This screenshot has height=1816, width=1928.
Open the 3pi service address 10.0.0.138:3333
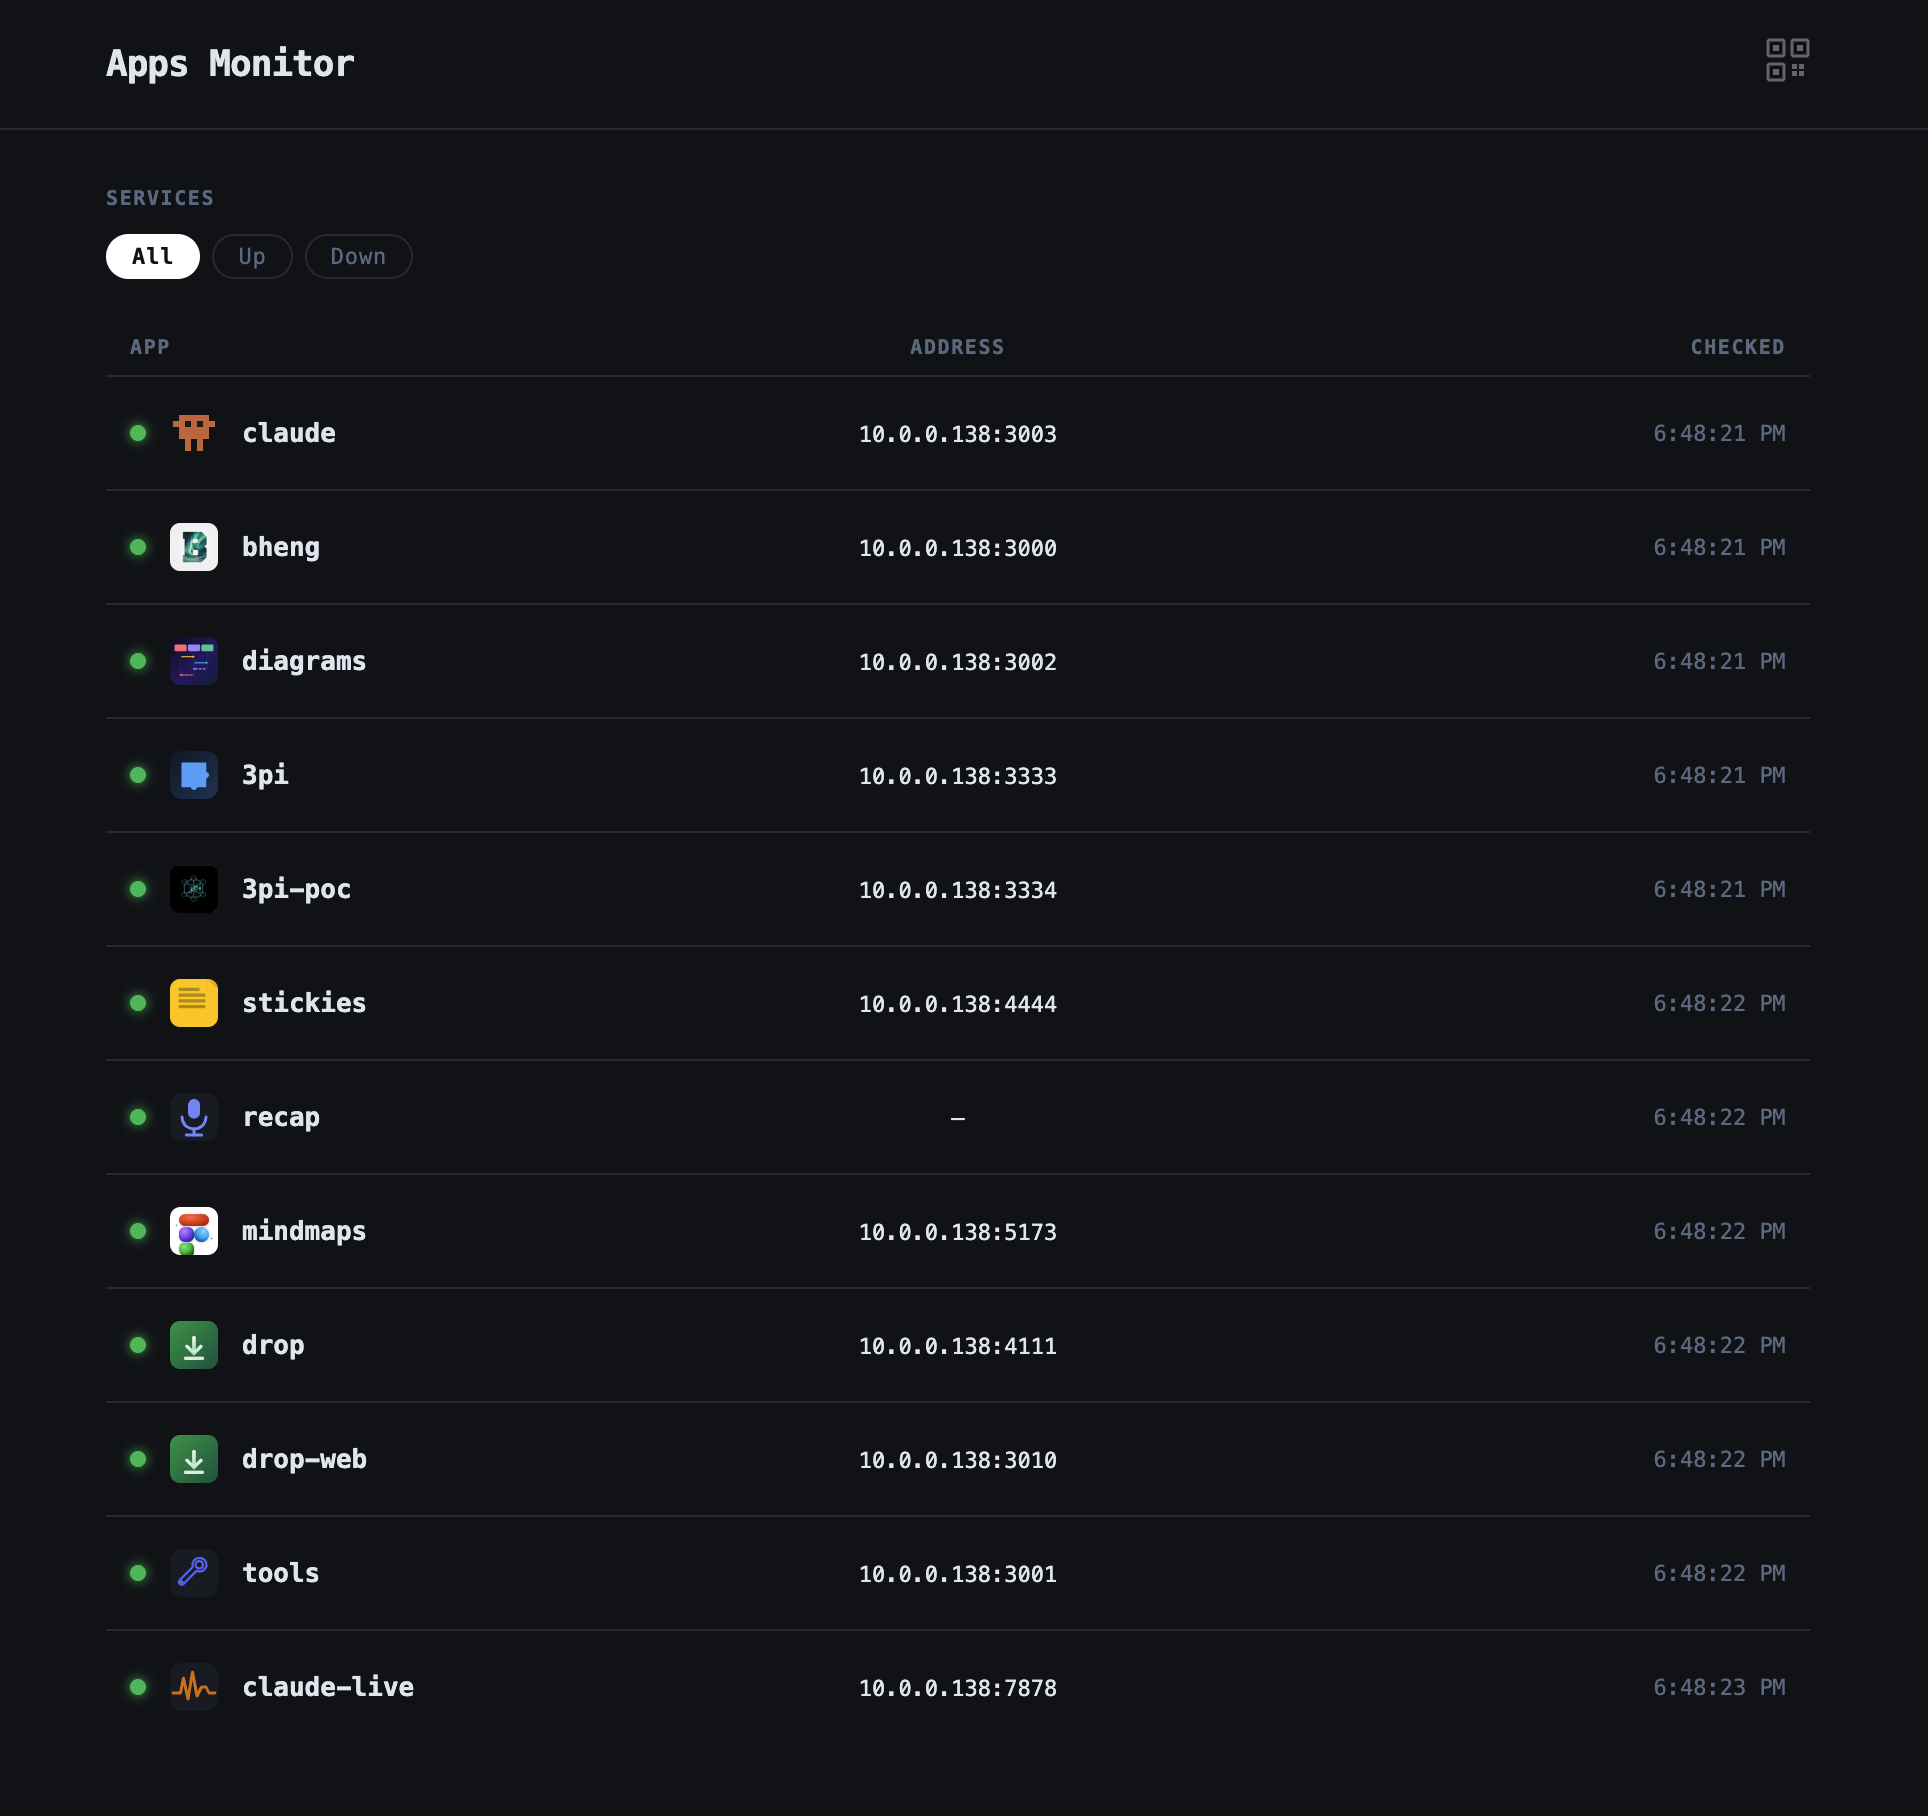(x=957, y=776)
